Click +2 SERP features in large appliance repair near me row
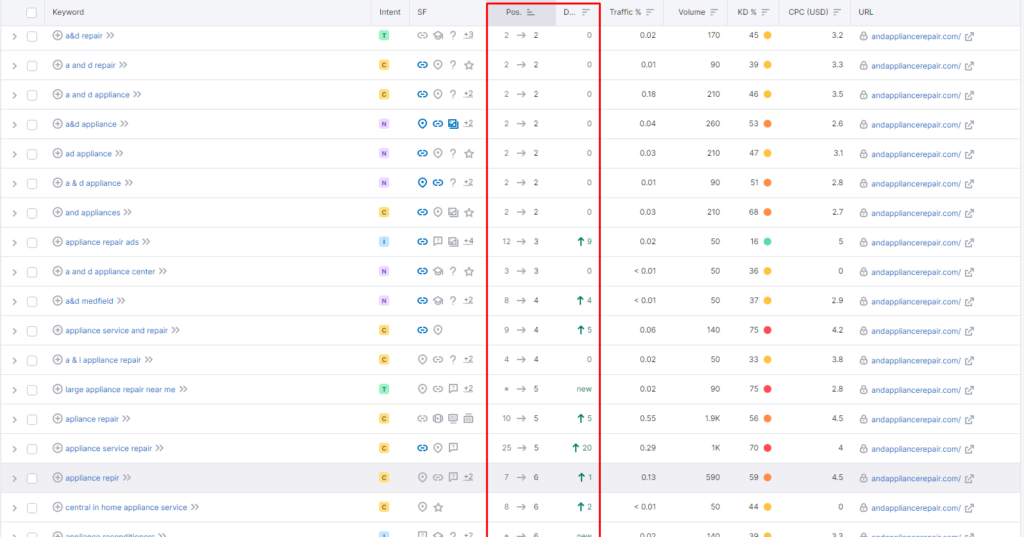Viewport: 1024px width, 537px height. click(x=468, y=389)
